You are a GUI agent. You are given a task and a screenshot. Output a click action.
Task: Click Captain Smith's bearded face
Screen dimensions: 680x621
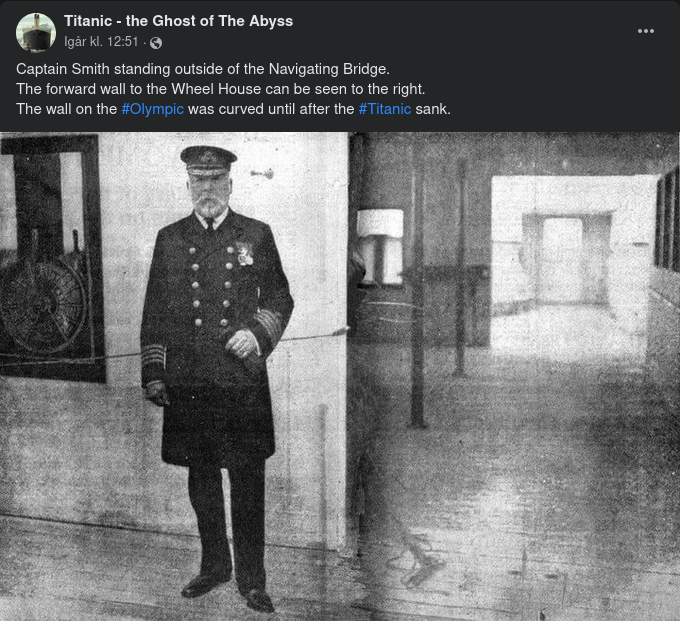point(209,193)
